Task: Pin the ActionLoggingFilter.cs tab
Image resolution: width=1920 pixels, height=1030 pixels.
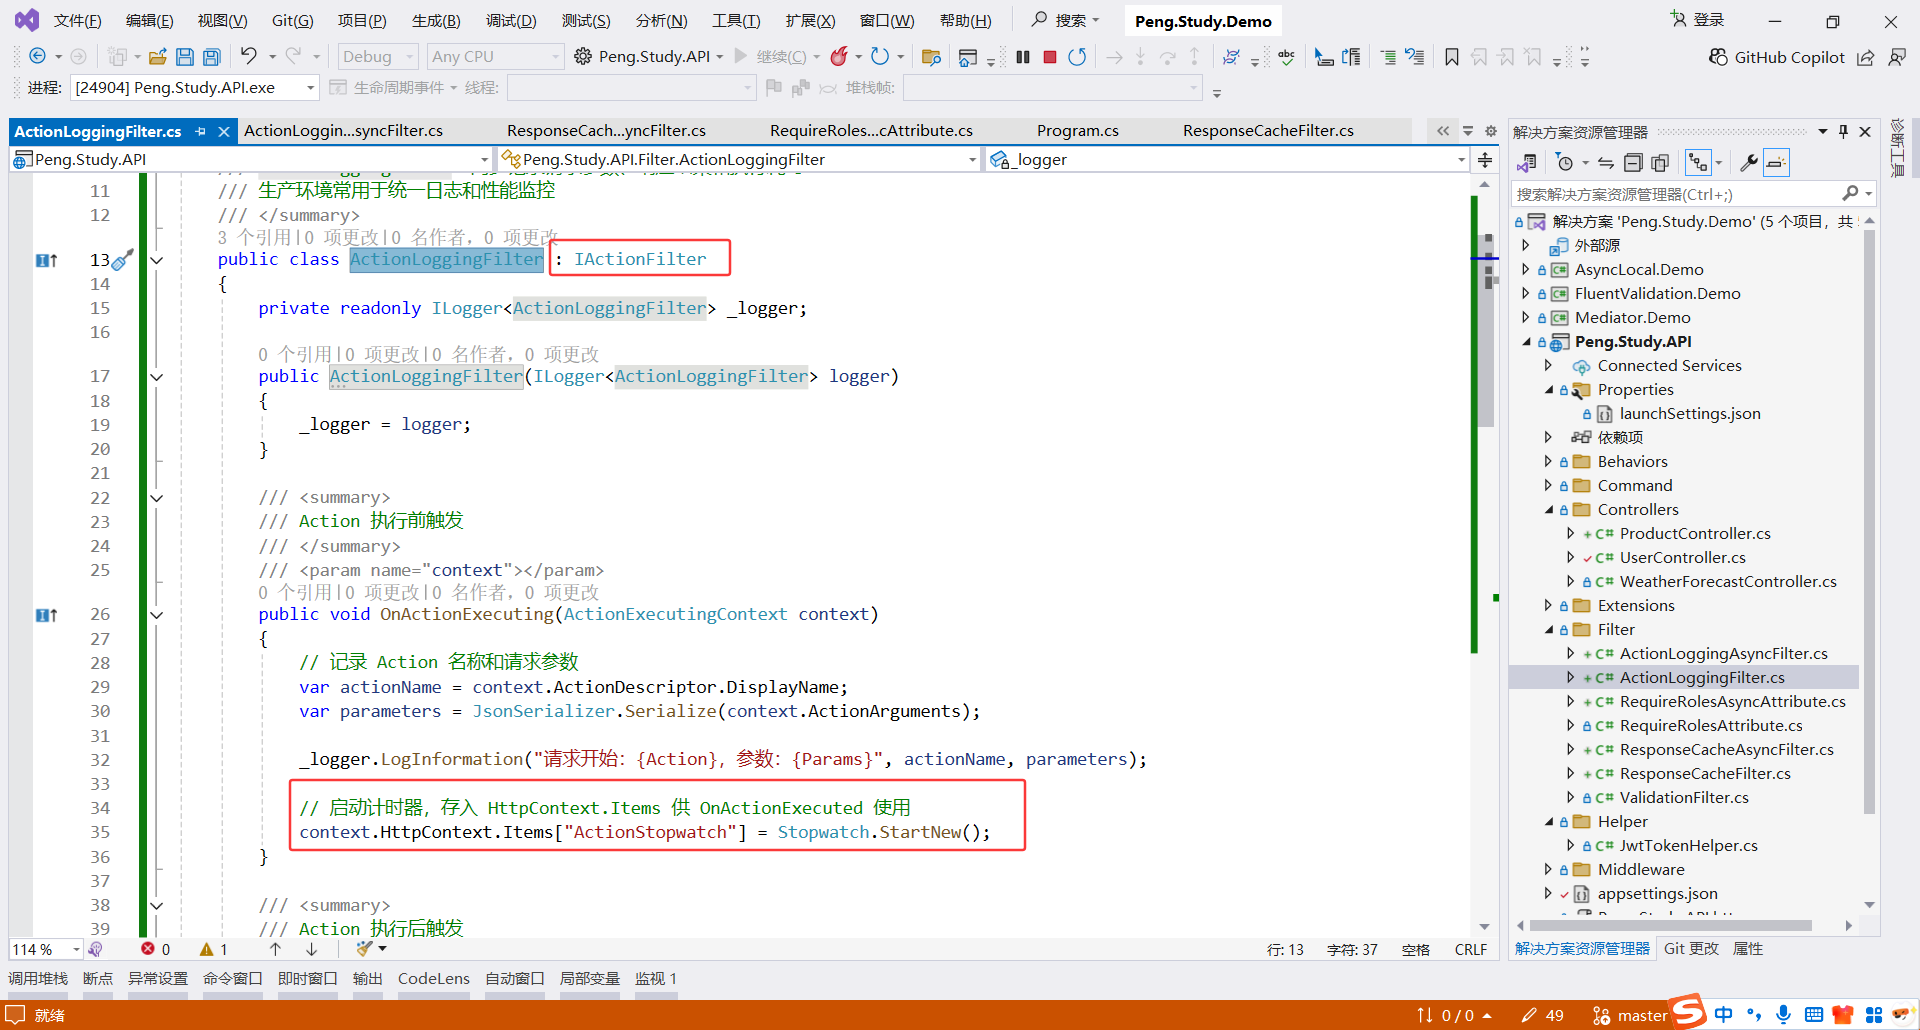Action: tap(201, 131)
